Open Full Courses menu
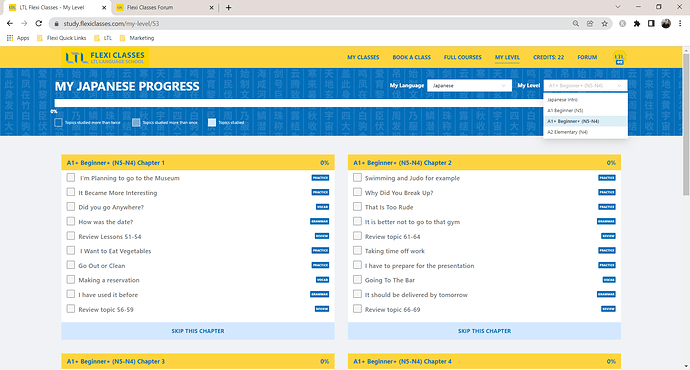This screenshot has height=370, width=690. (462, 57)
